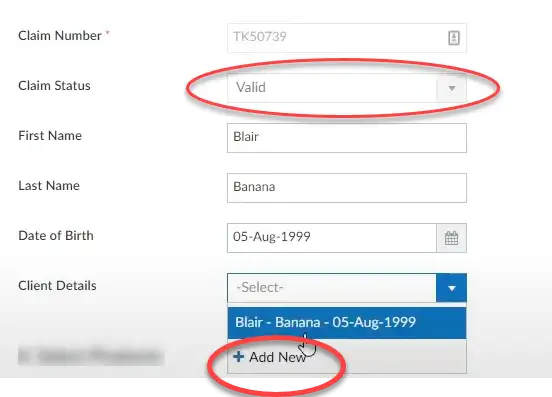Click the contact card icon in Claim Number
Image resolution: width=552 pixels, height=397 pixels.
(x=454, y=38)
